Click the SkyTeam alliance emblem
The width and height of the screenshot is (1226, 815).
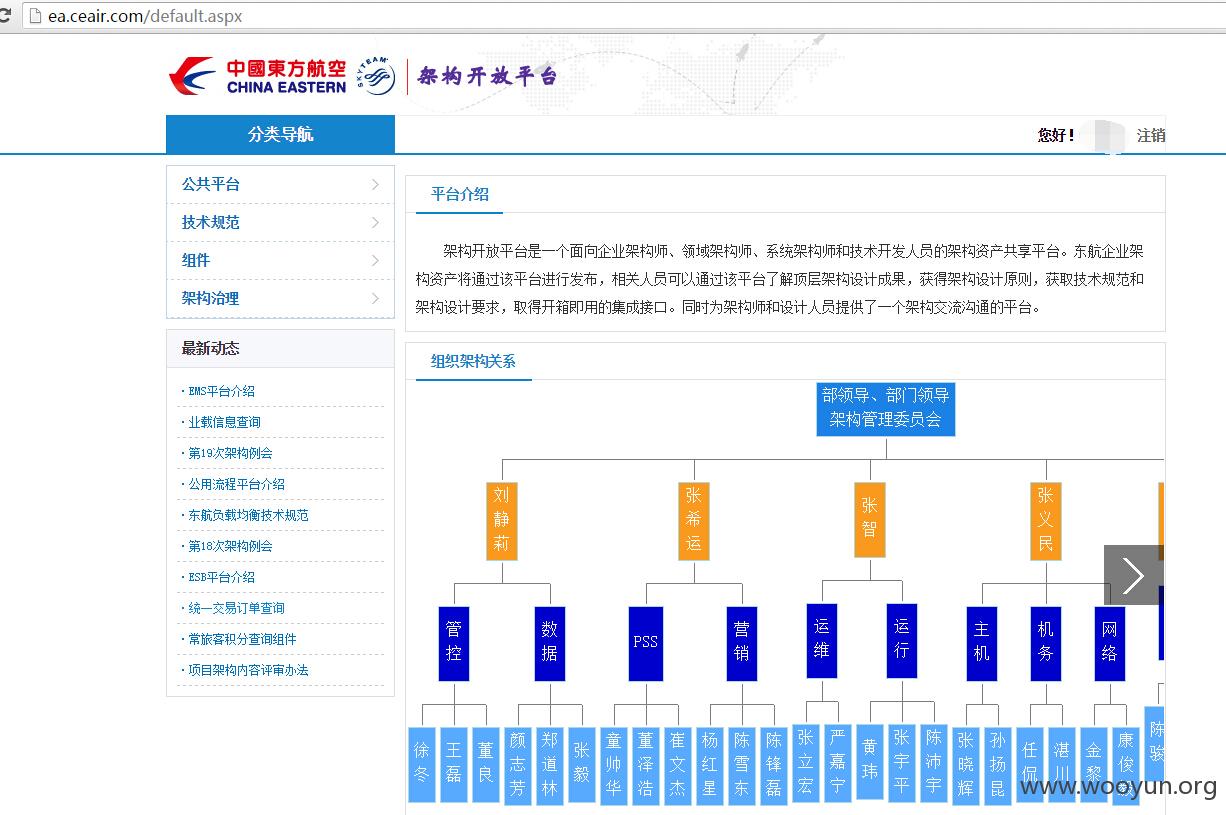coord(376,77)
